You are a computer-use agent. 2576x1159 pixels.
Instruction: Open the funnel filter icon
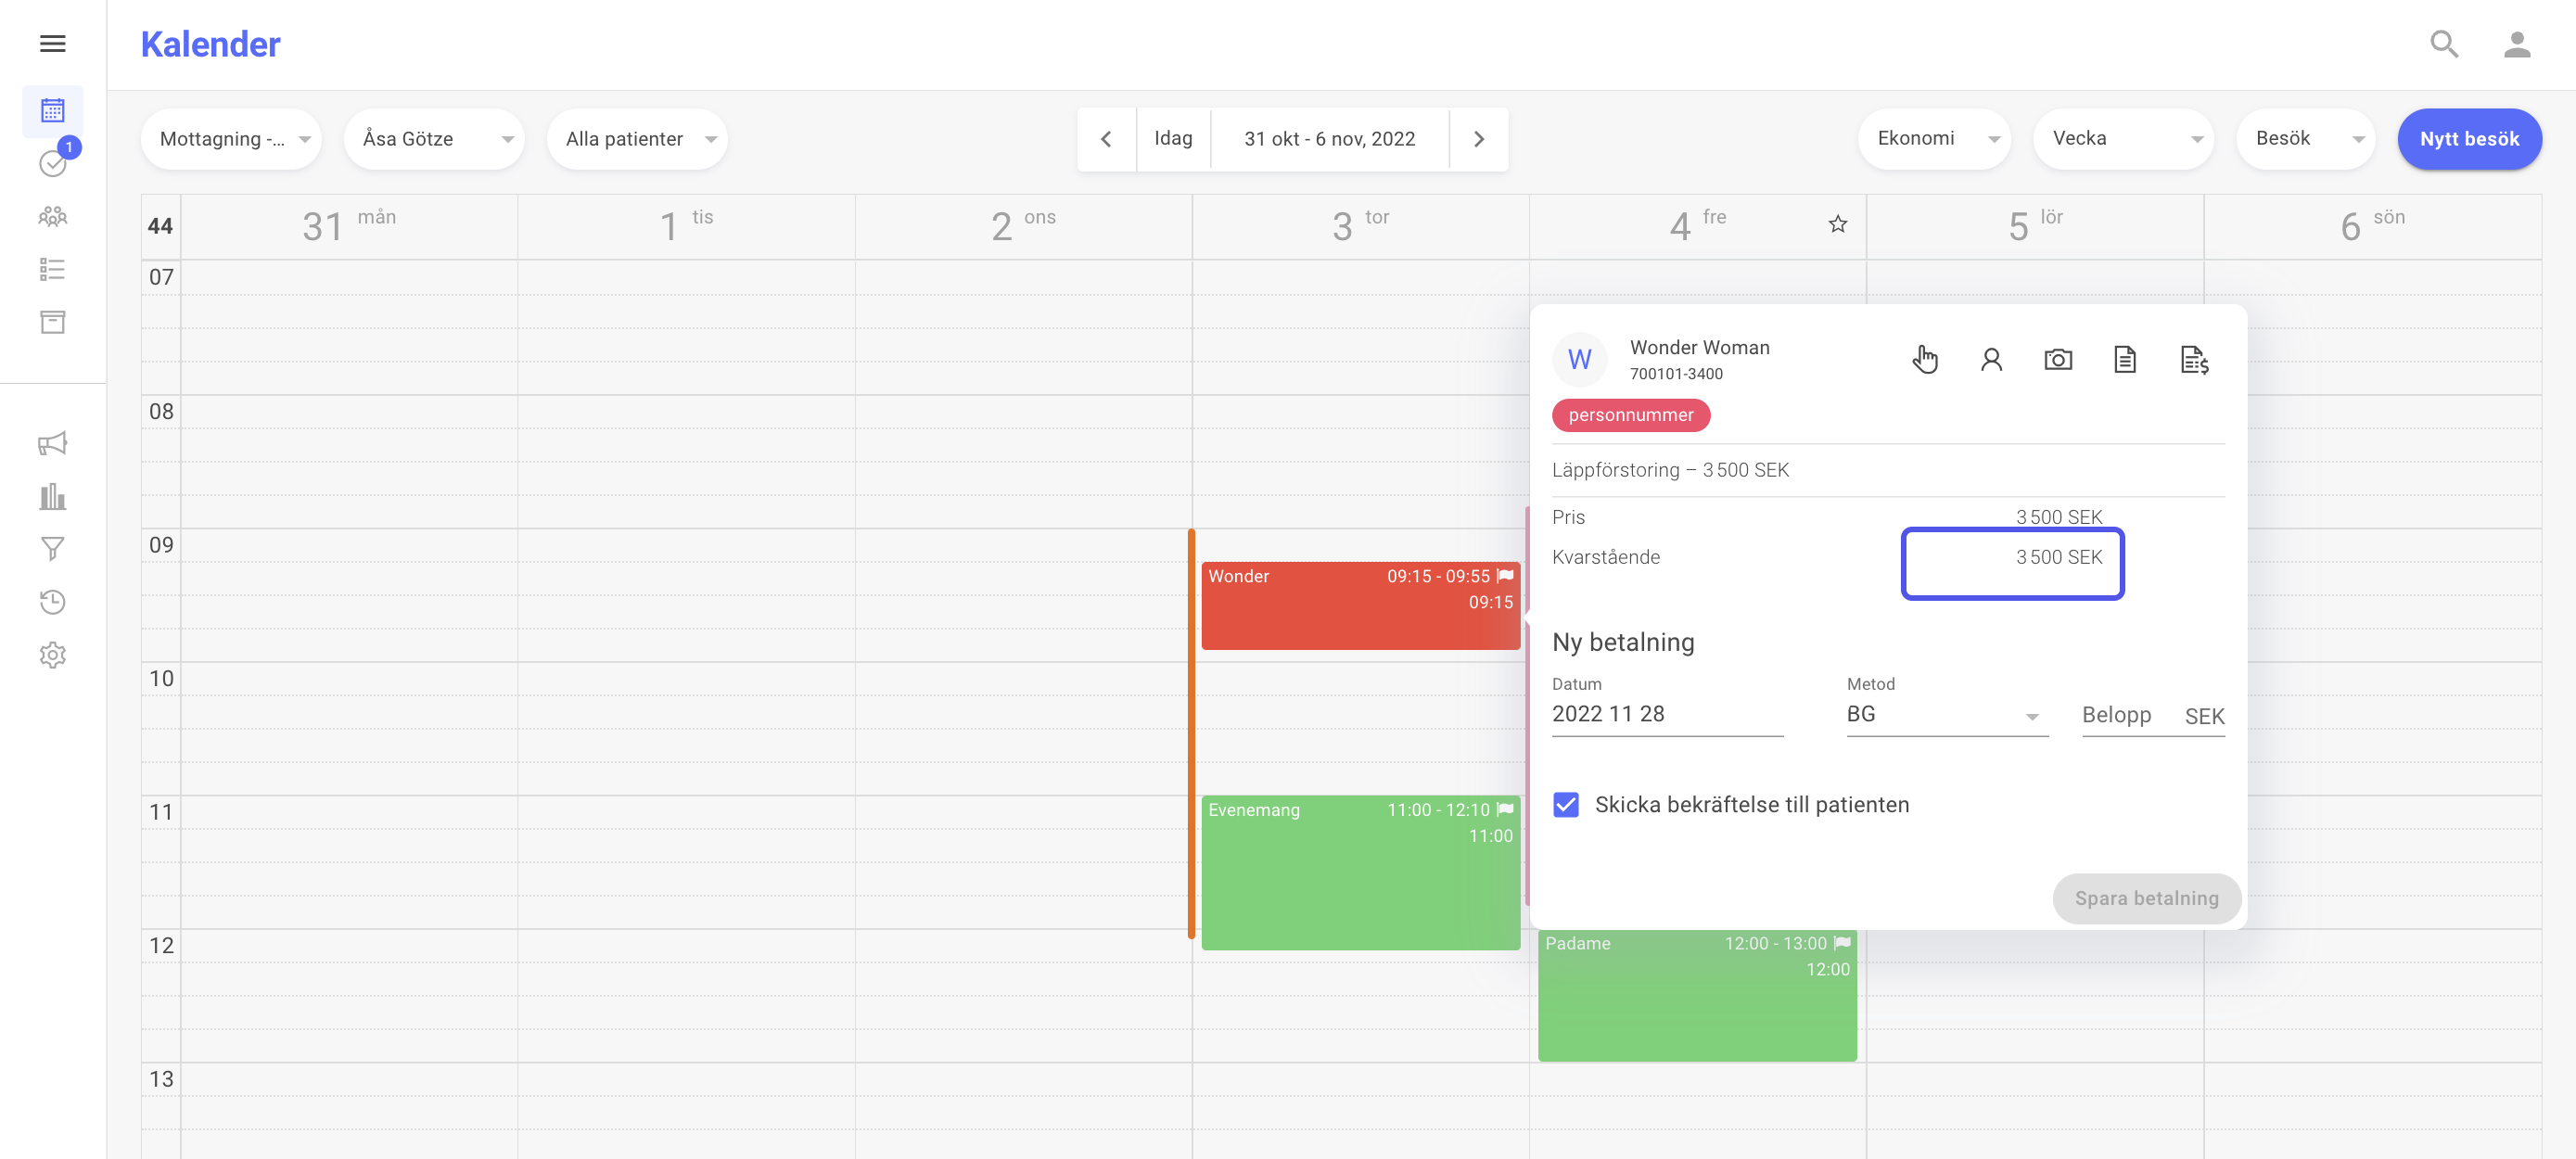(53, 549)
